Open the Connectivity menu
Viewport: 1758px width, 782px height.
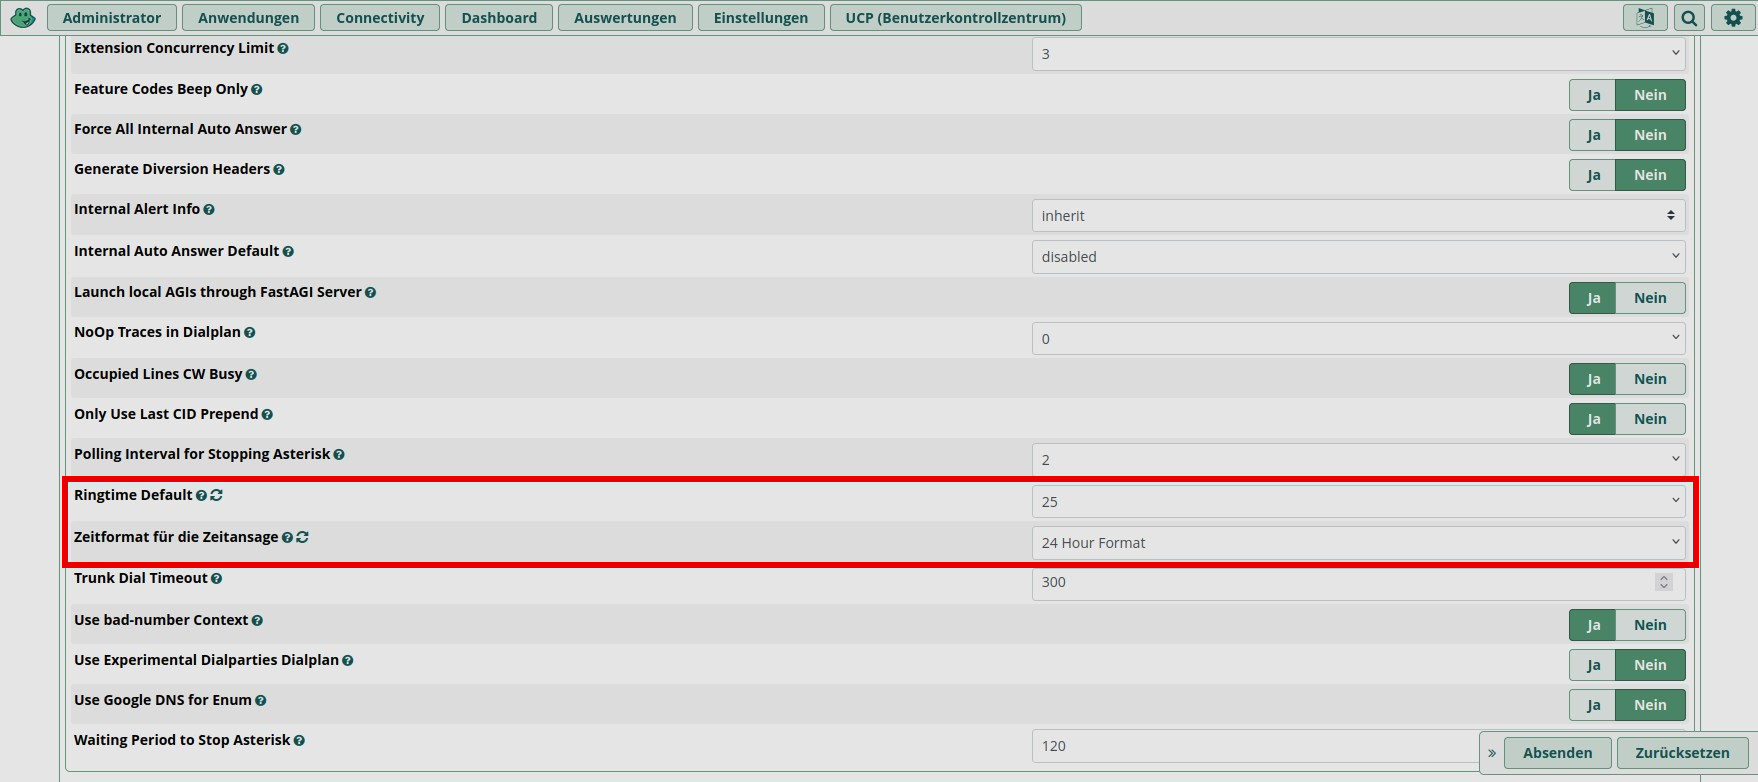pyautogui.click(x=380, y=18)
